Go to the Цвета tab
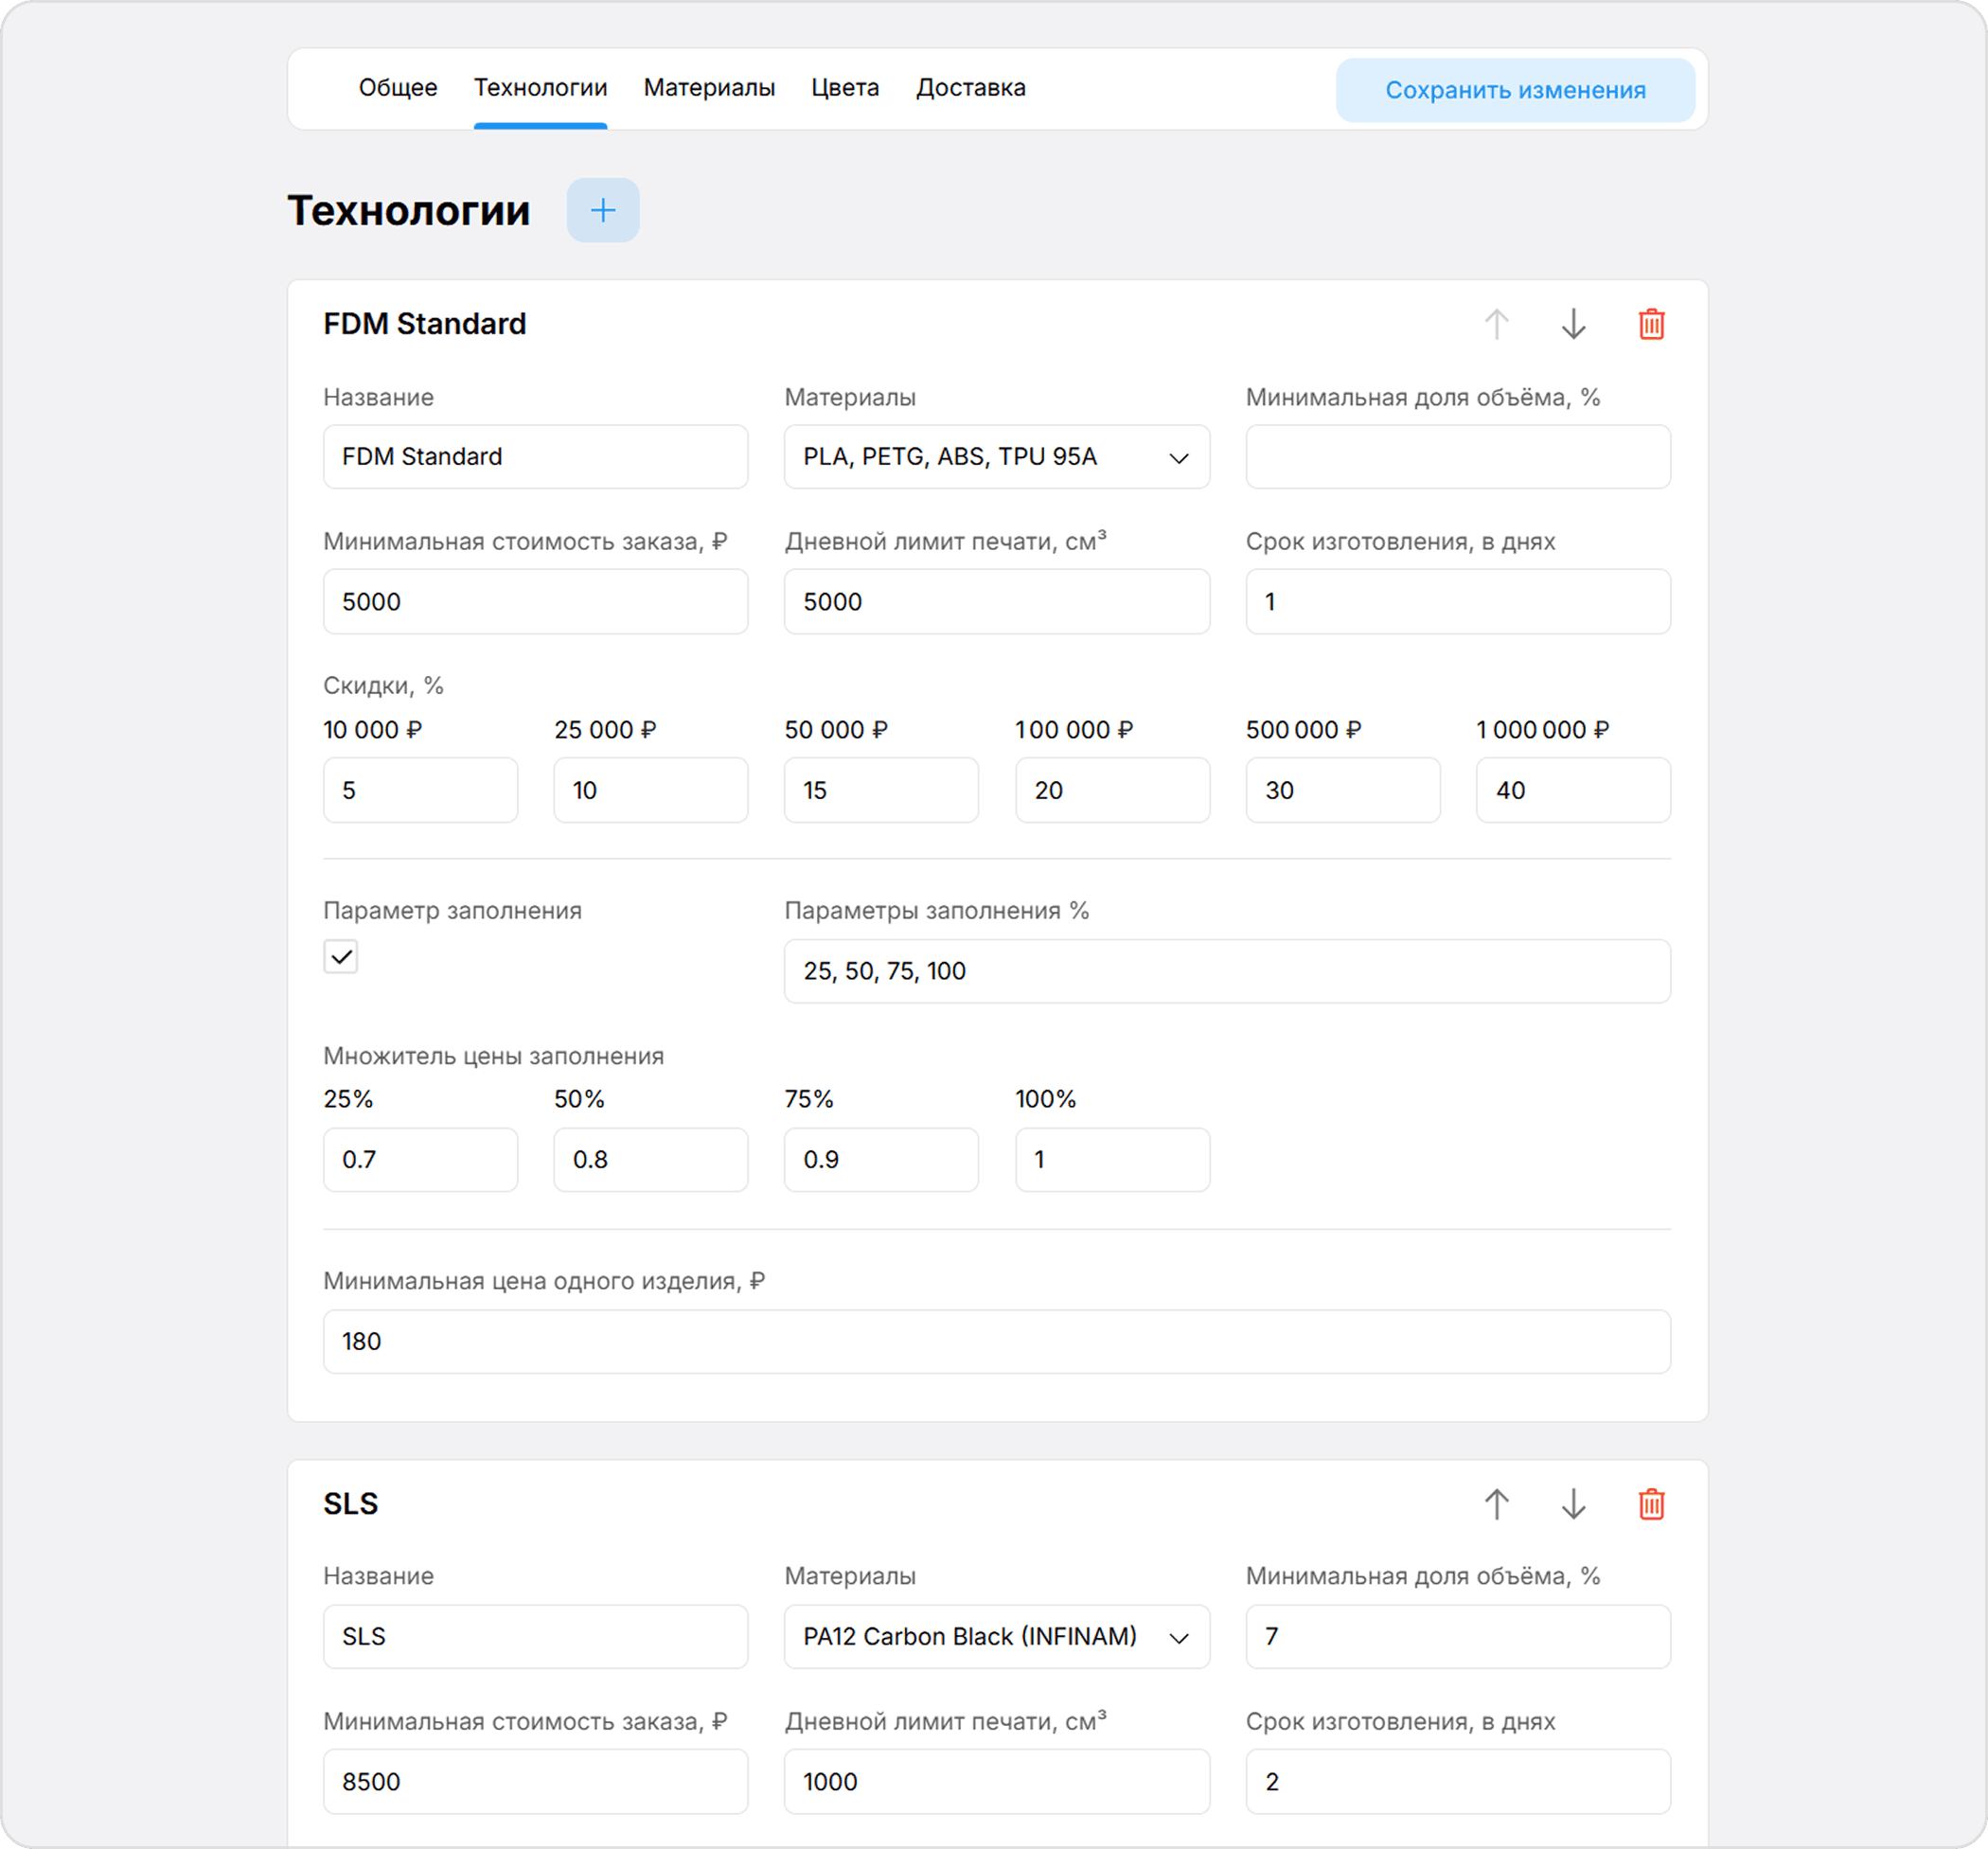The width and height of the screenshot is (1988, 1849). pos(845,88)
